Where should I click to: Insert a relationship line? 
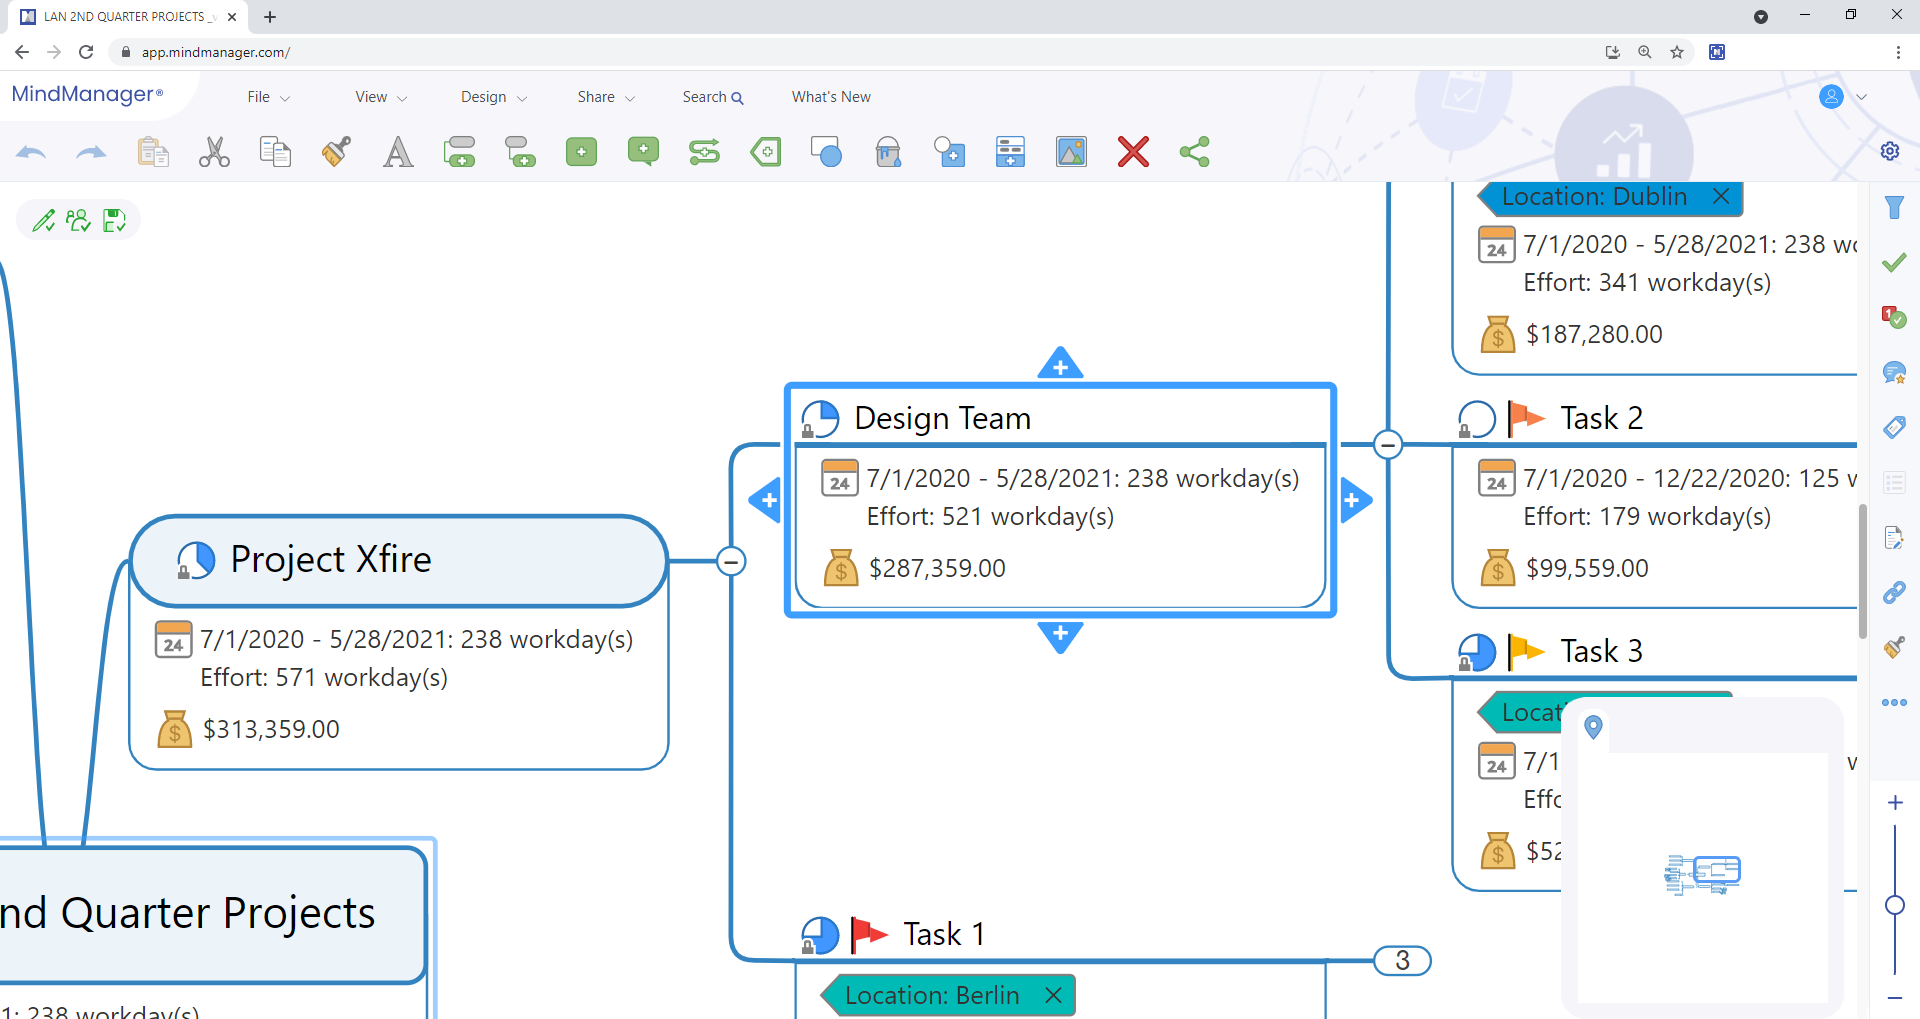704,152
